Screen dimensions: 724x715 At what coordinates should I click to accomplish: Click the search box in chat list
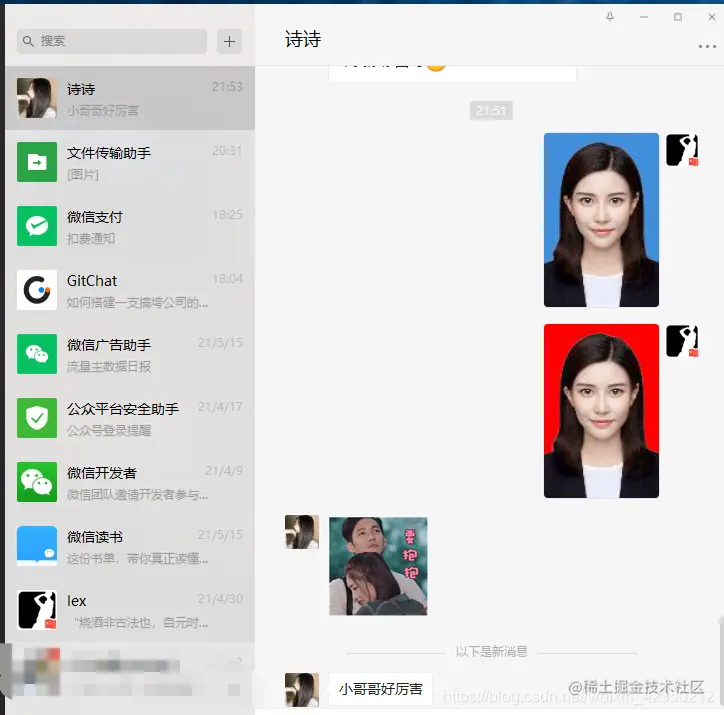[x=112, y=41]
